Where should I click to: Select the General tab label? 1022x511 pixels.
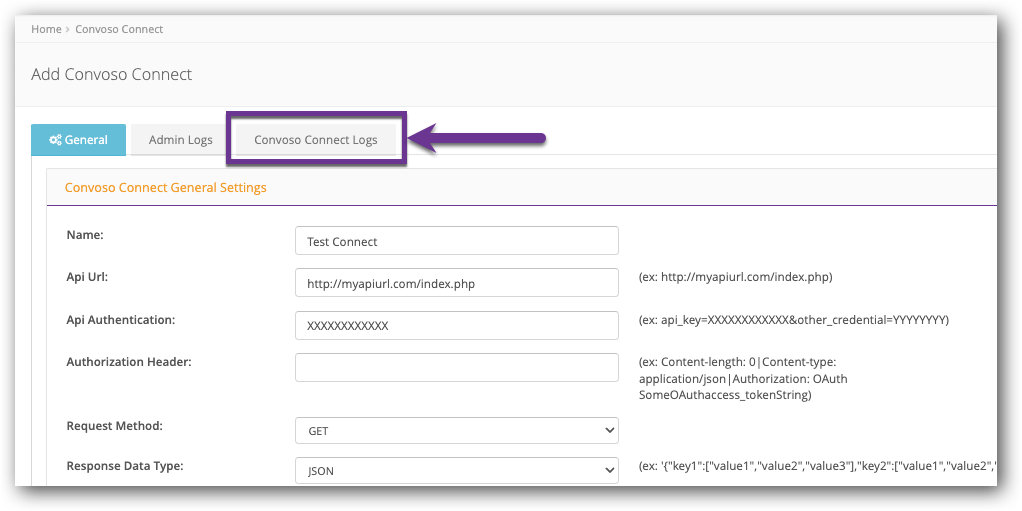point(86,139)
